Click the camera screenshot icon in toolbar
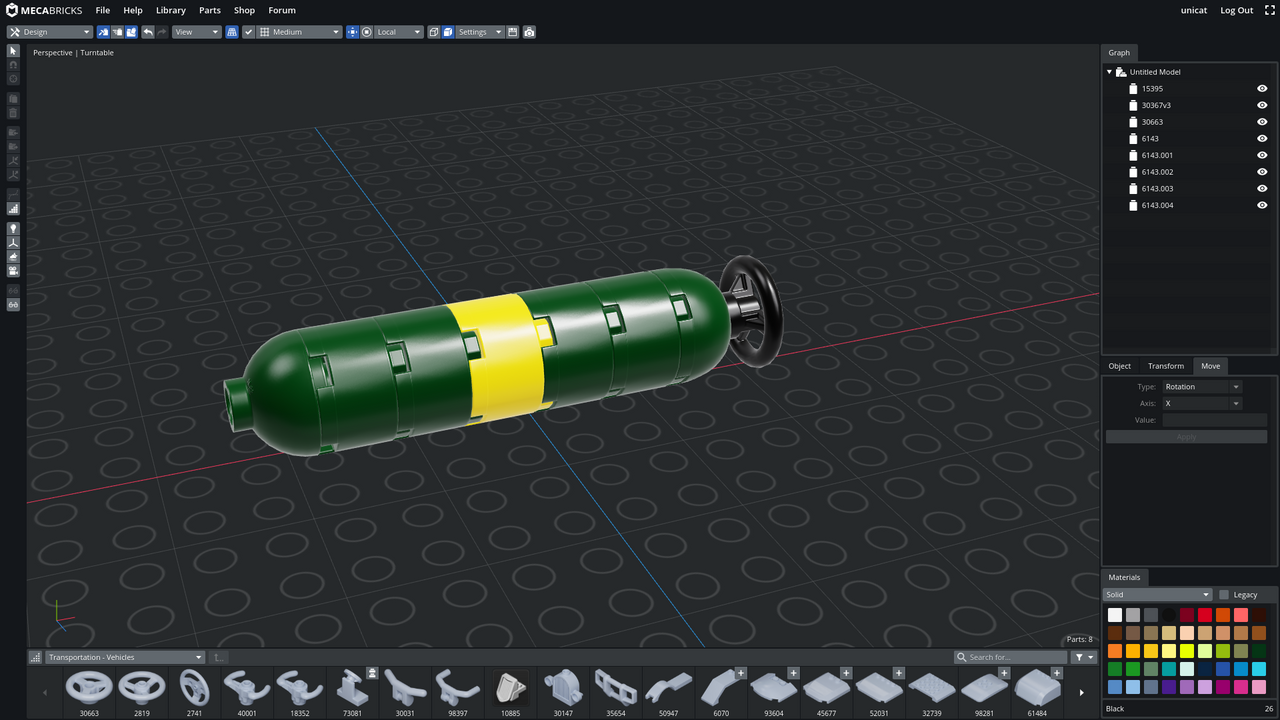Image resolution: width=1280 pixels, height=720 pixels. (529, 32)
